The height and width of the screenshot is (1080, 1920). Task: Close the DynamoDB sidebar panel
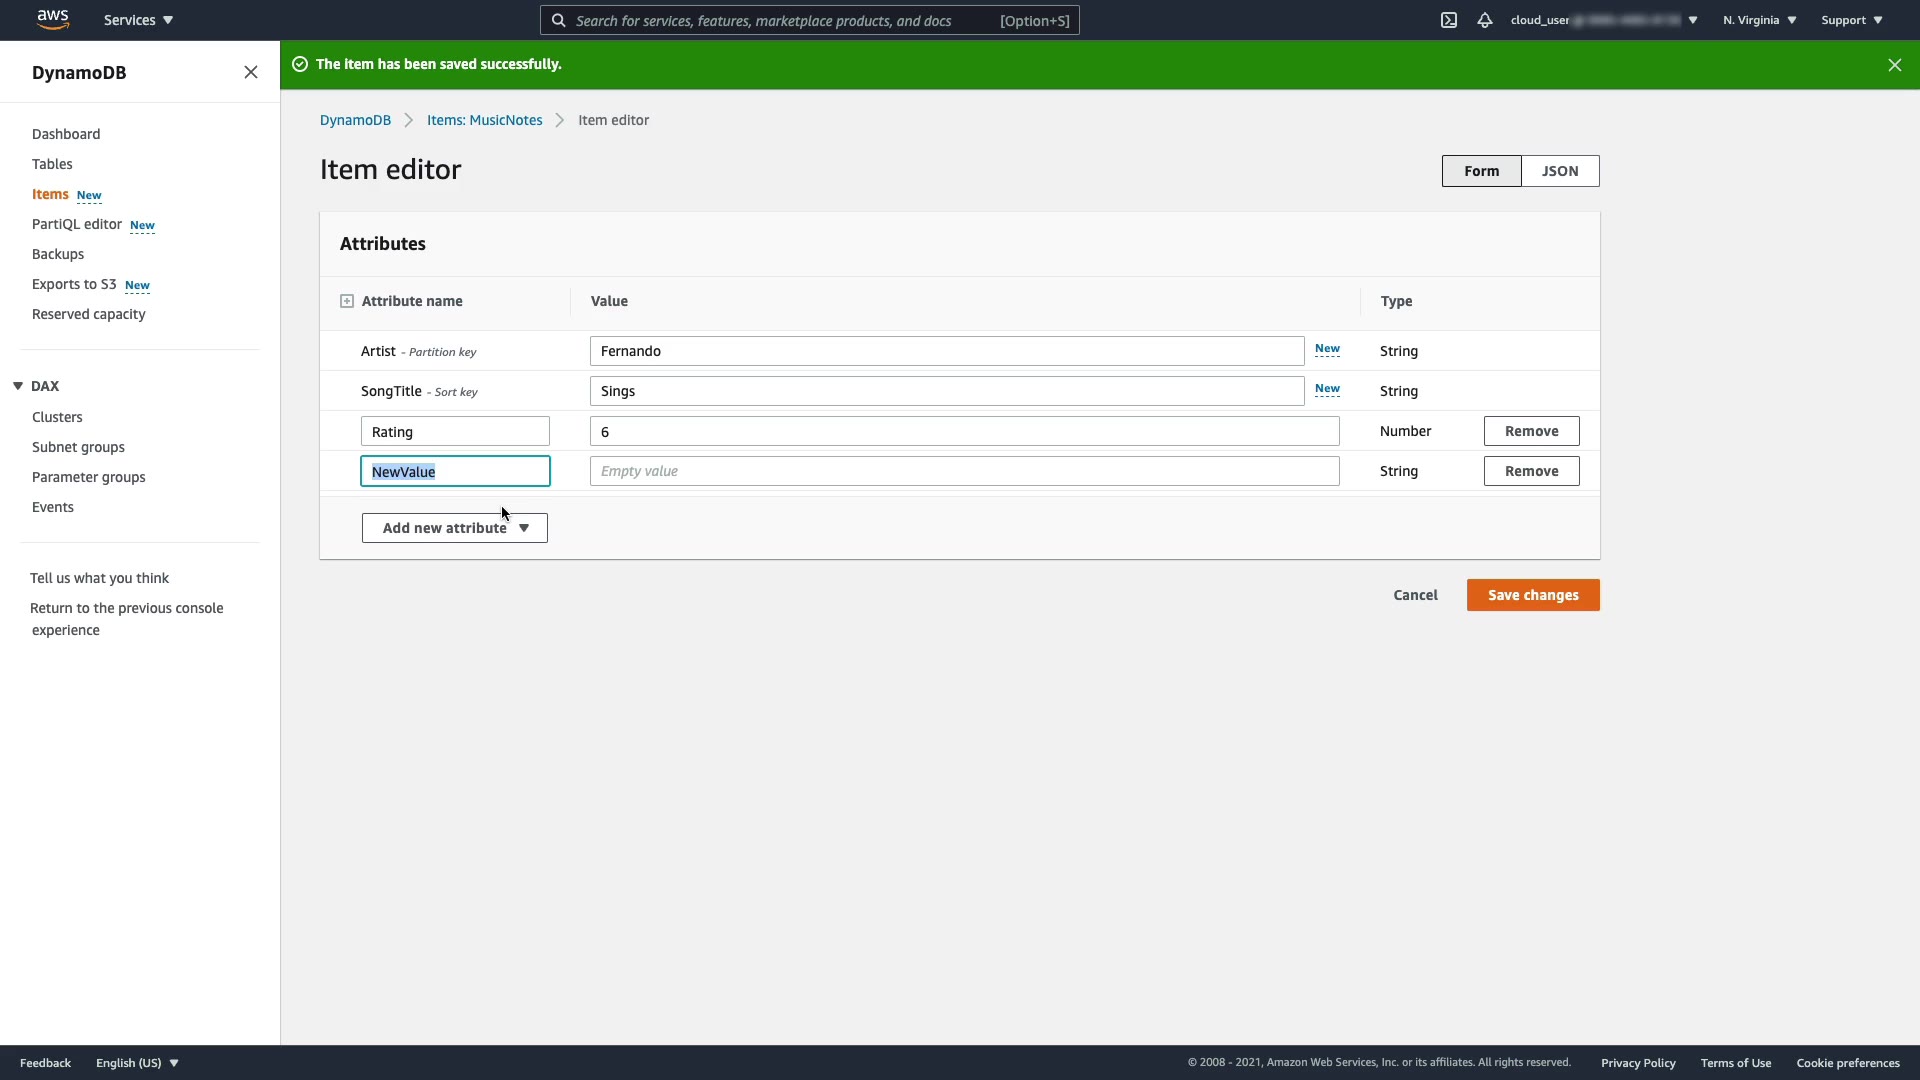[x=251, y=72]
